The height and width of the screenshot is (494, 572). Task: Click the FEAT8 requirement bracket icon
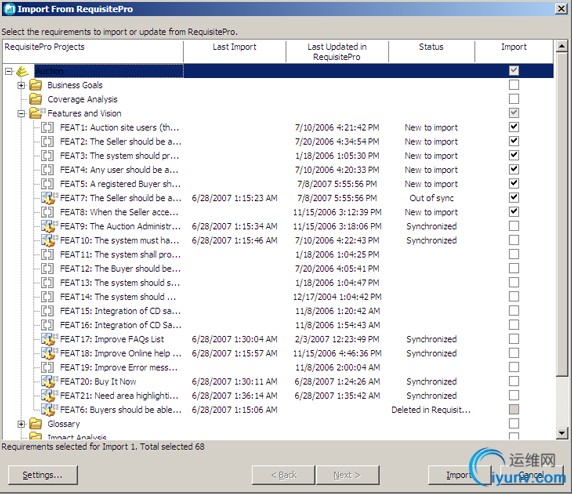[x=47, y=212]
